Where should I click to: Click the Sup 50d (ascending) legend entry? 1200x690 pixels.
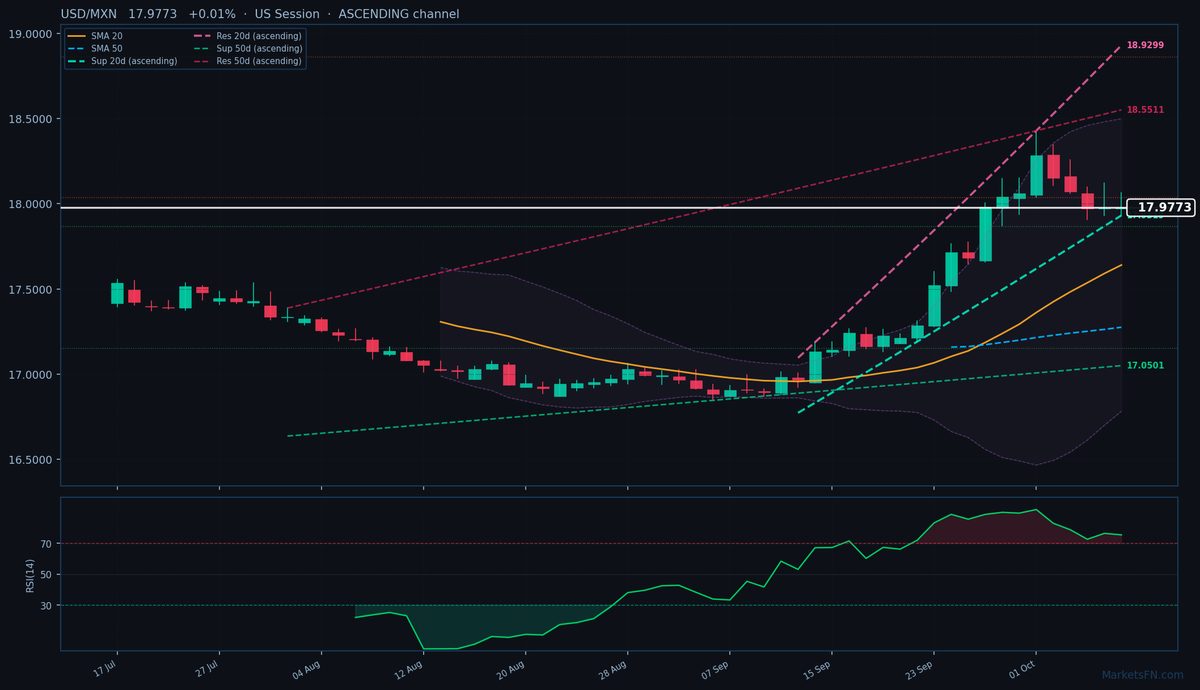coord(246,48)
